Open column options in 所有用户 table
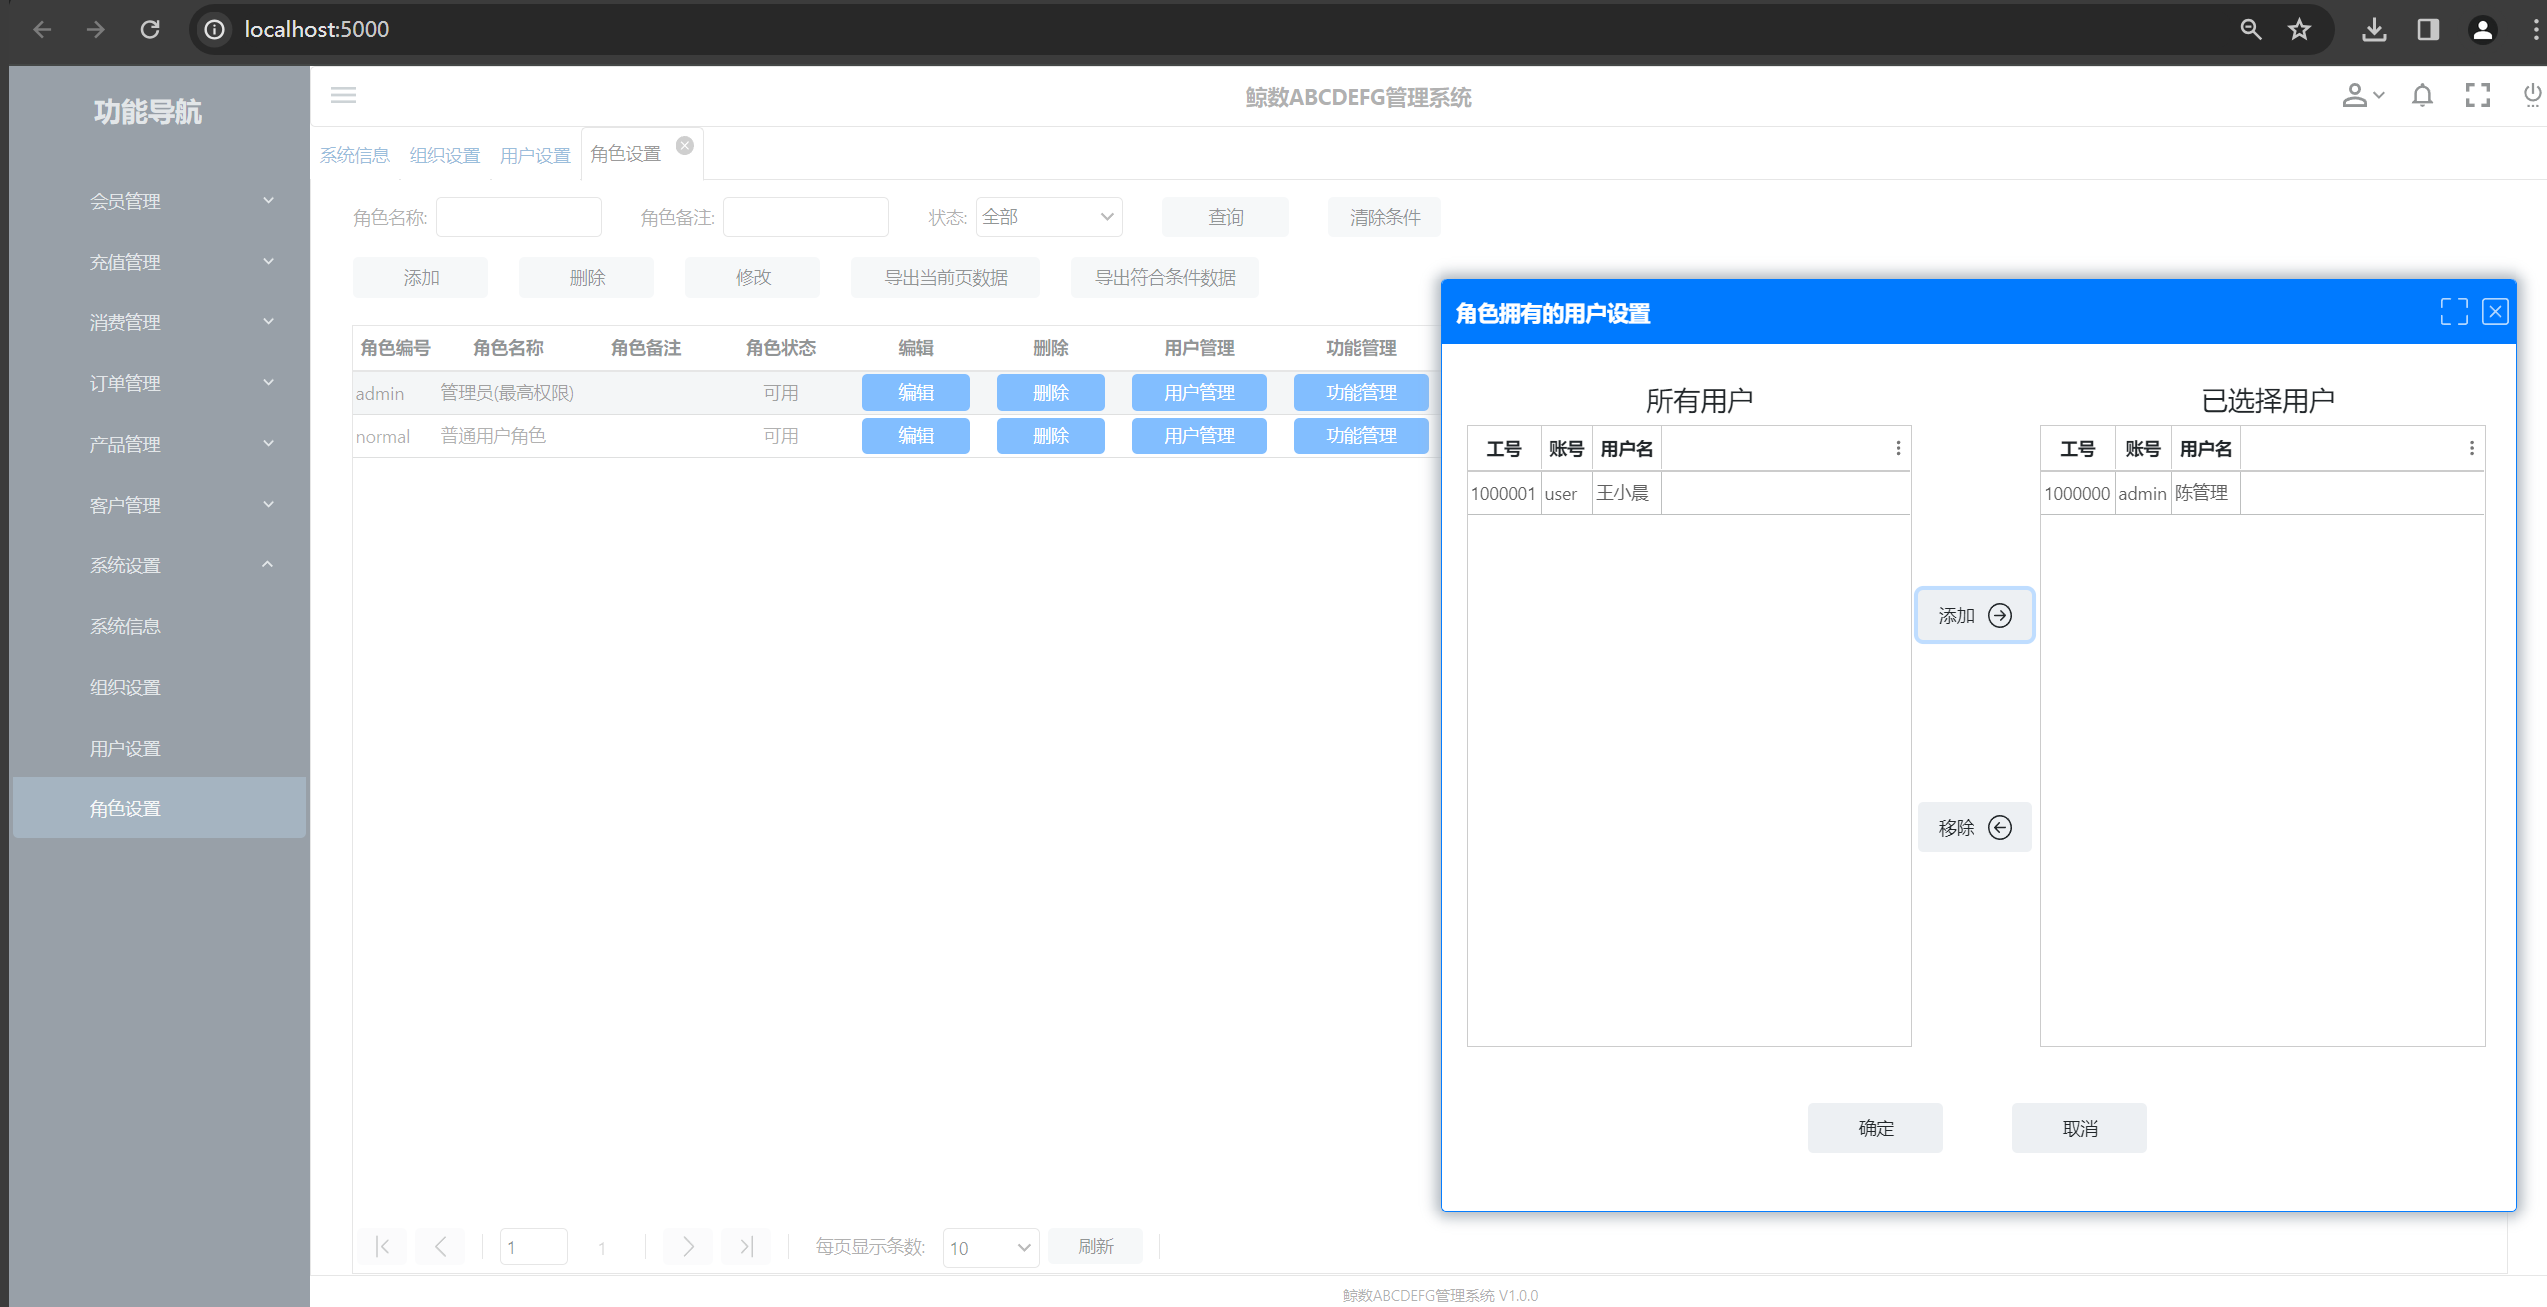This screenshot has width=2547, height=1307. (x=1898, y=449)
